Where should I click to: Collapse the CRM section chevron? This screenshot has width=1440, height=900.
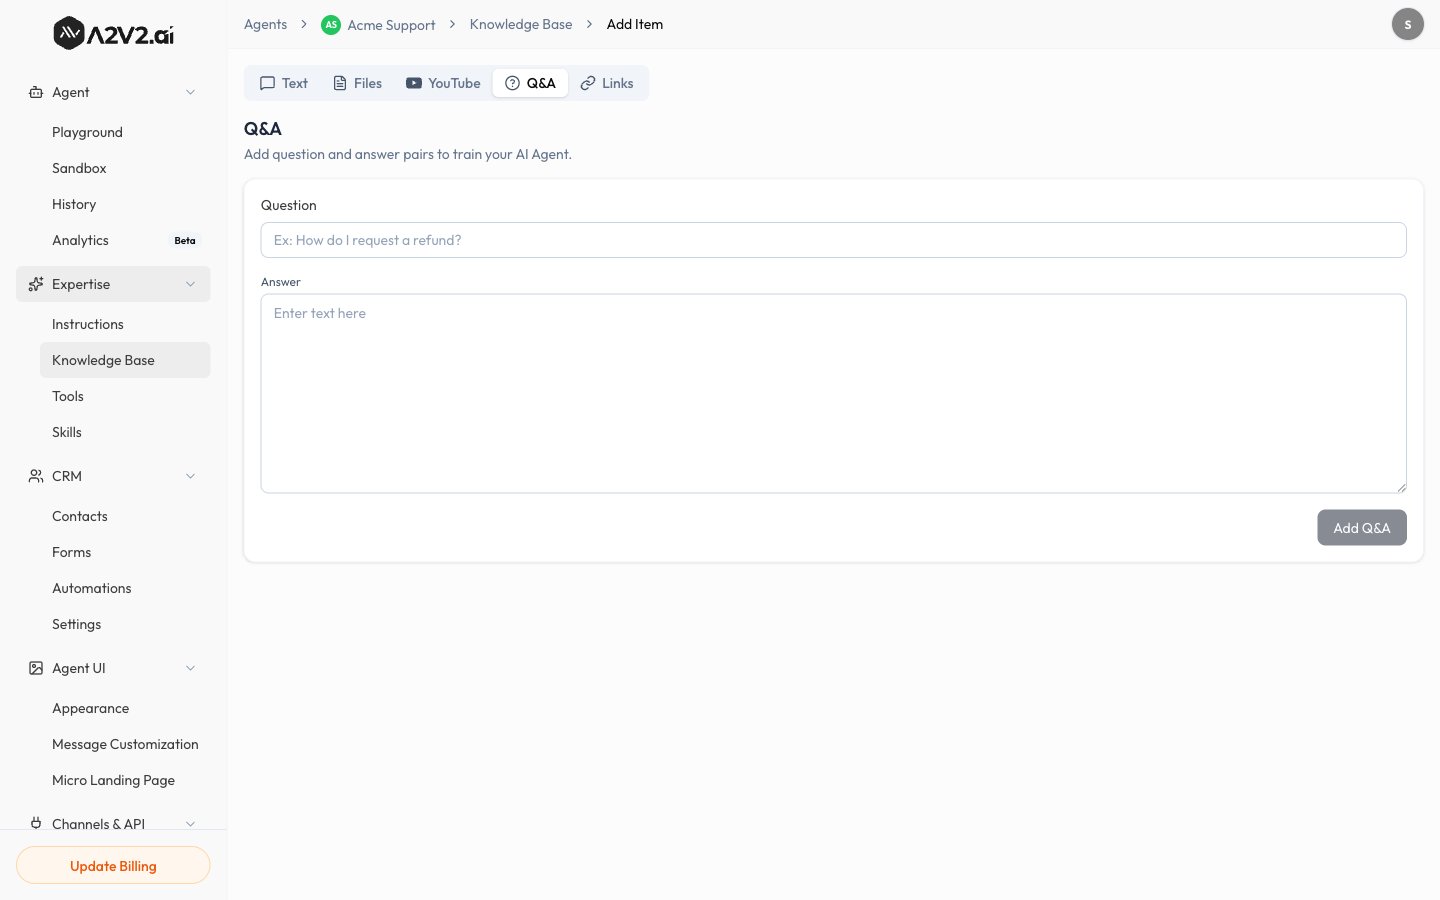(x=190, y=476)
